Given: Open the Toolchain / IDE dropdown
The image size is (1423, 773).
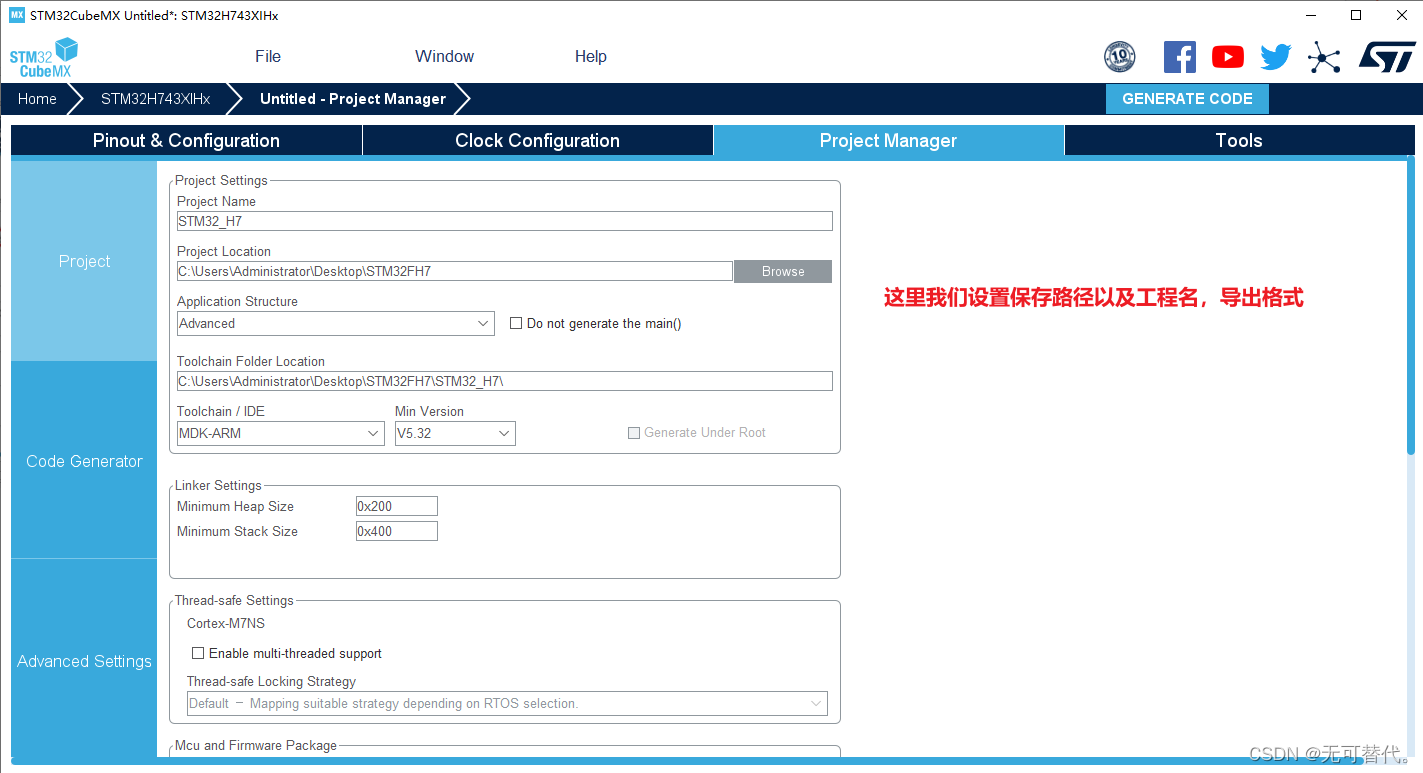Looking at the screenshot, I should click(280, 433).
